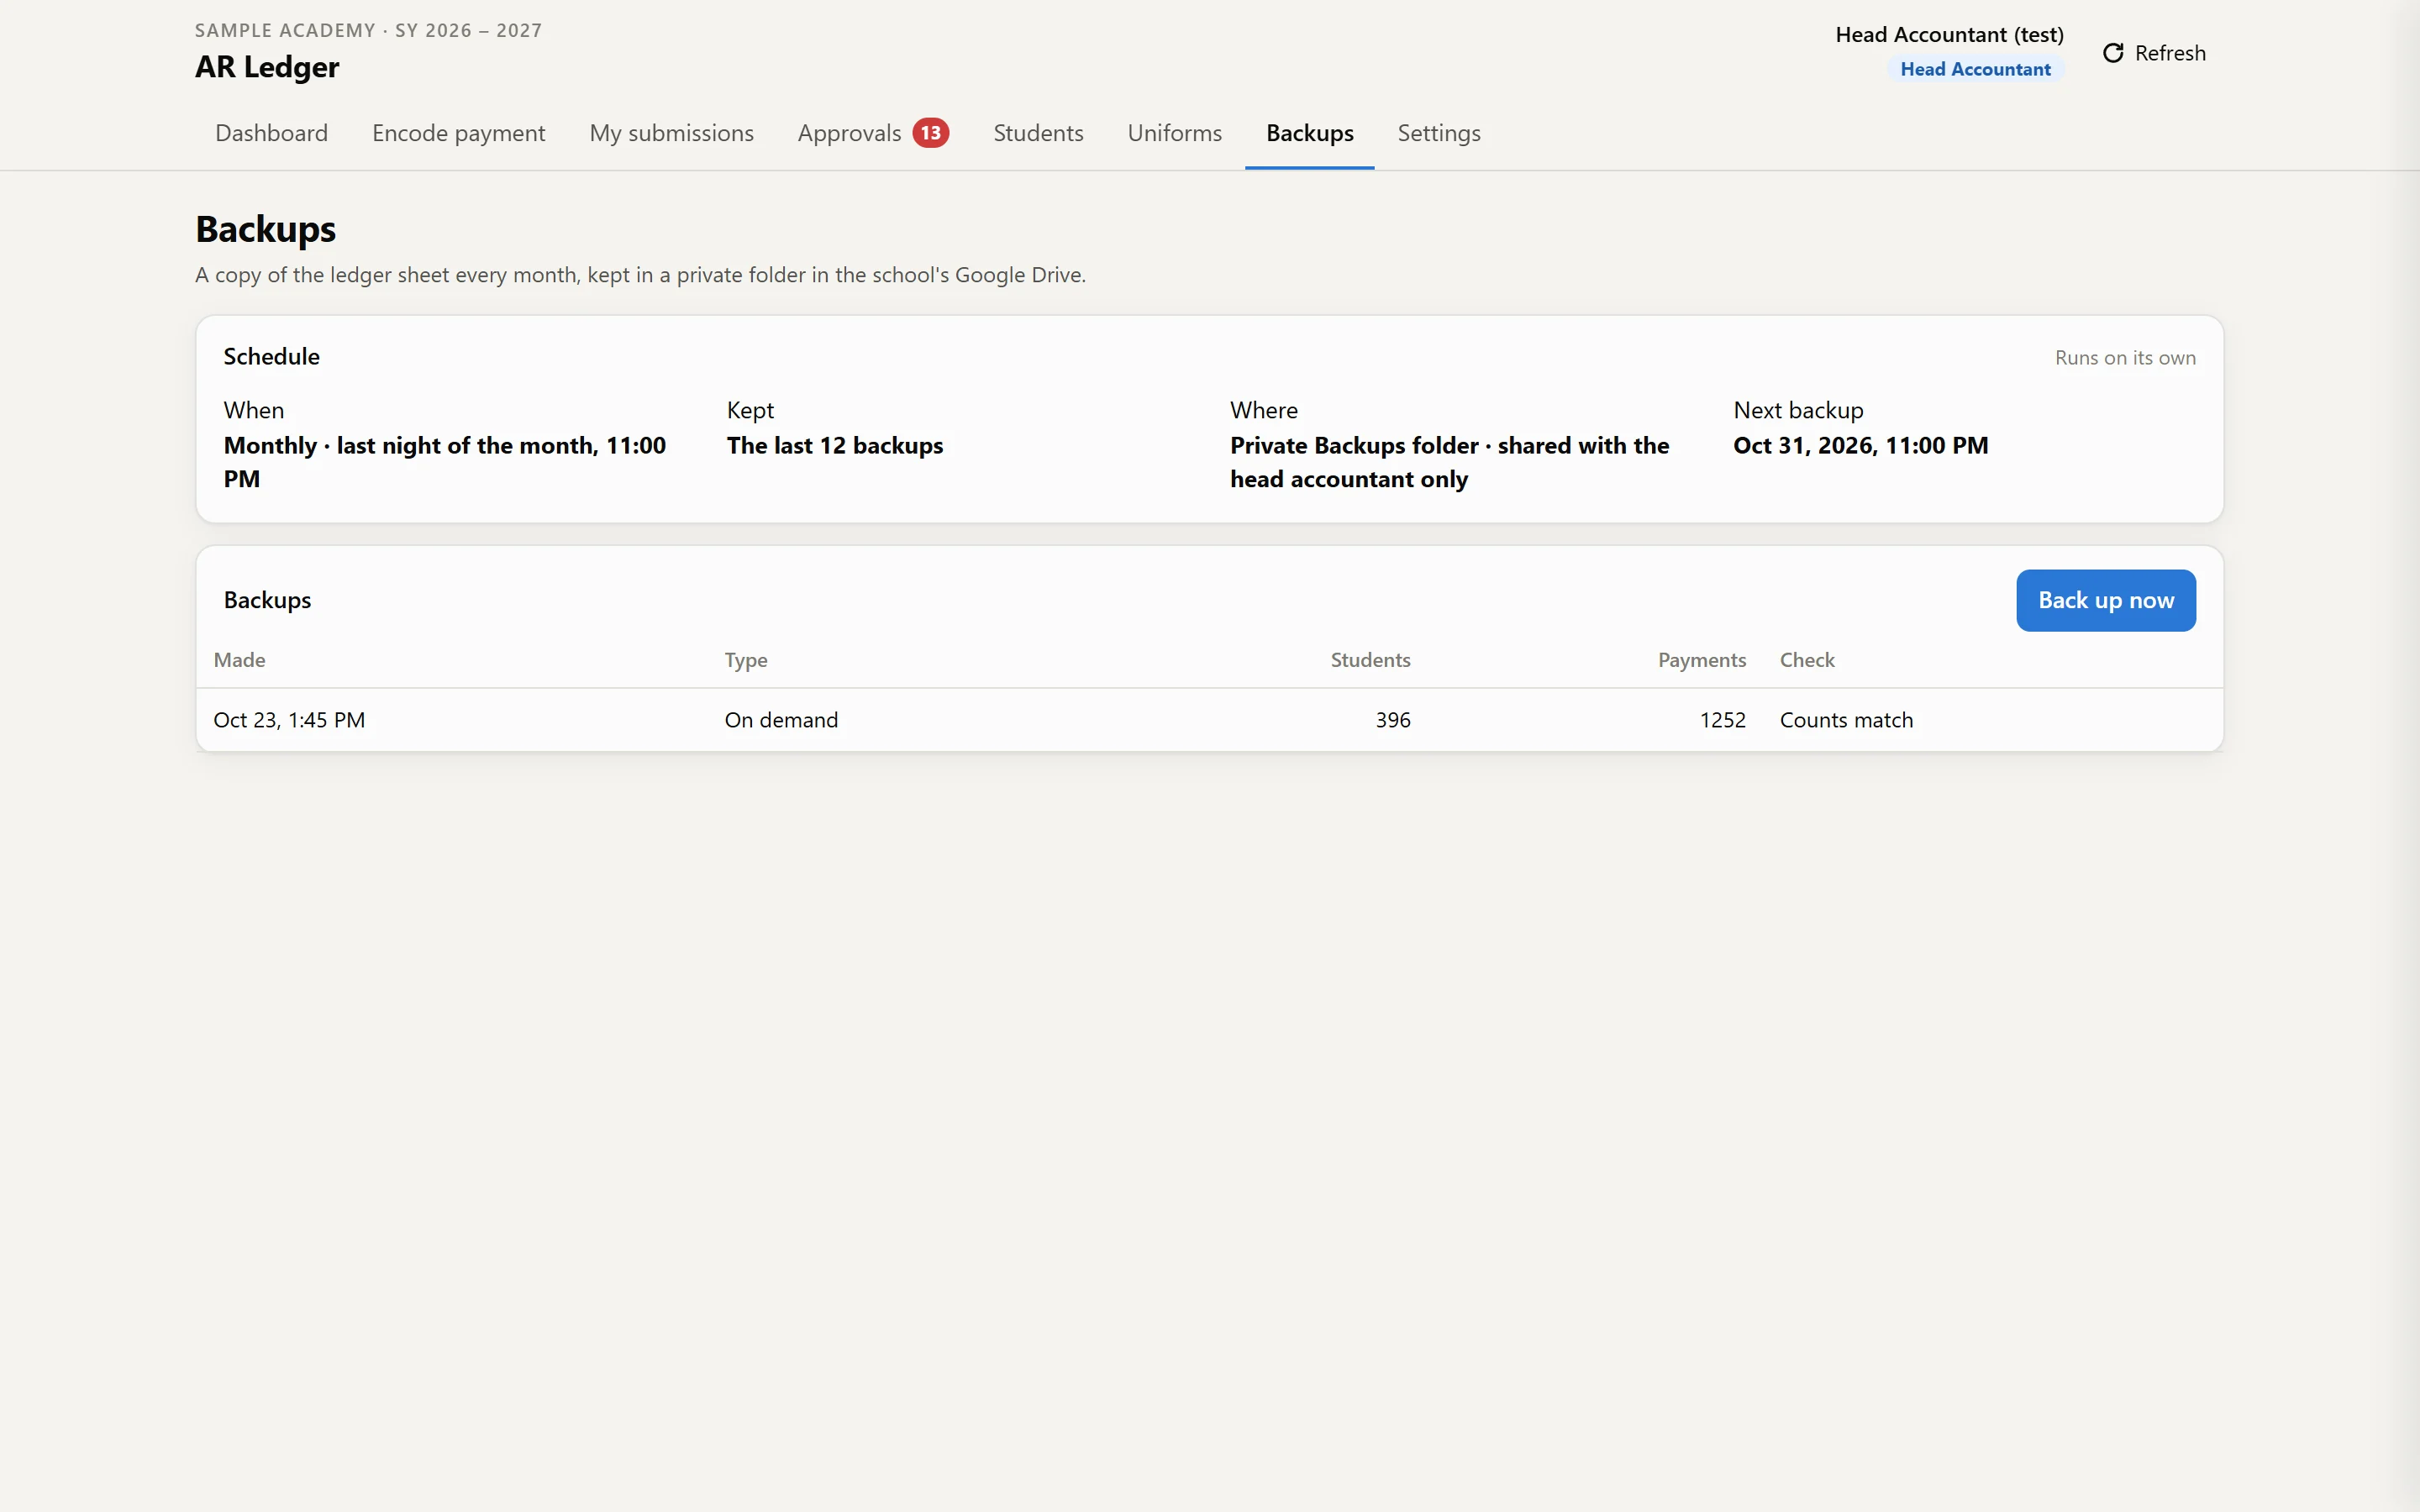
Task: Click the Schedule card heading
Action: [x=271, y=357]
